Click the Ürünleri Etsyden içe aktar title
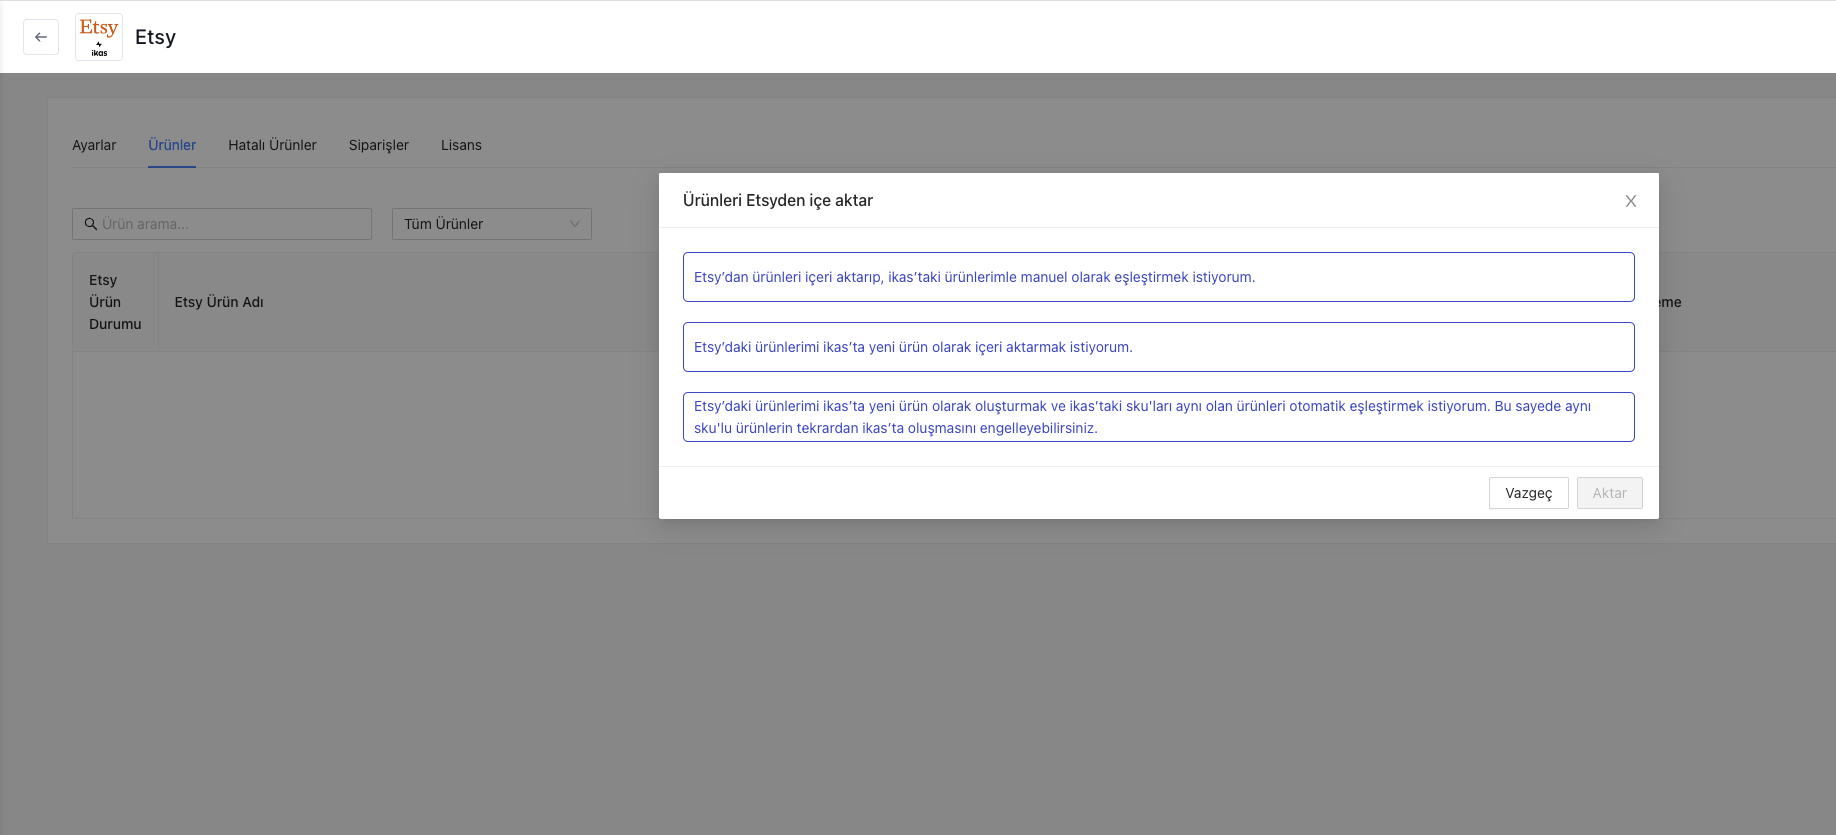This screenshot has height=835, width=1836. click(x=778, y=200)
